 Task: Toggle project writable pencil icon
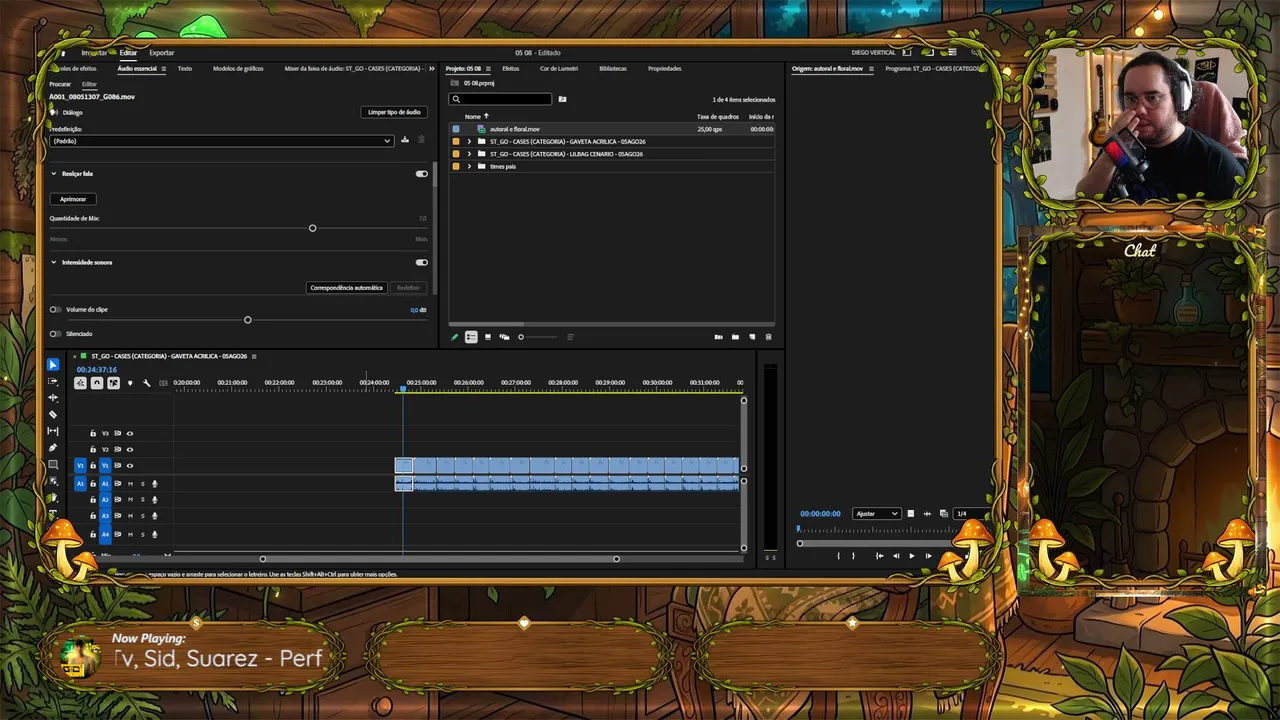(454, 337)
